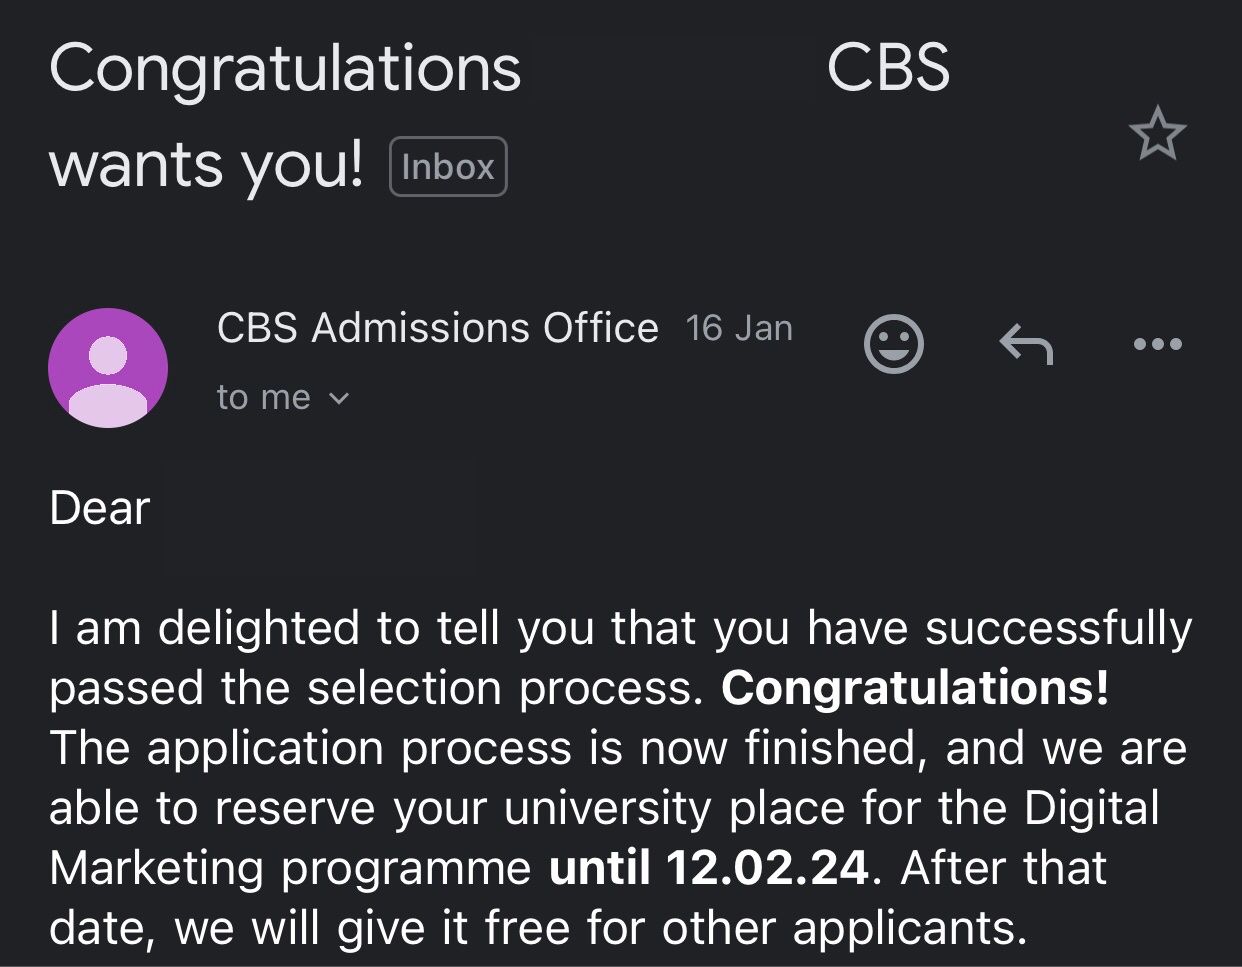The image size is (1242, 967).
Task: Click the bold "Congratulations!" in the body
Action: [x=915, y=688]
